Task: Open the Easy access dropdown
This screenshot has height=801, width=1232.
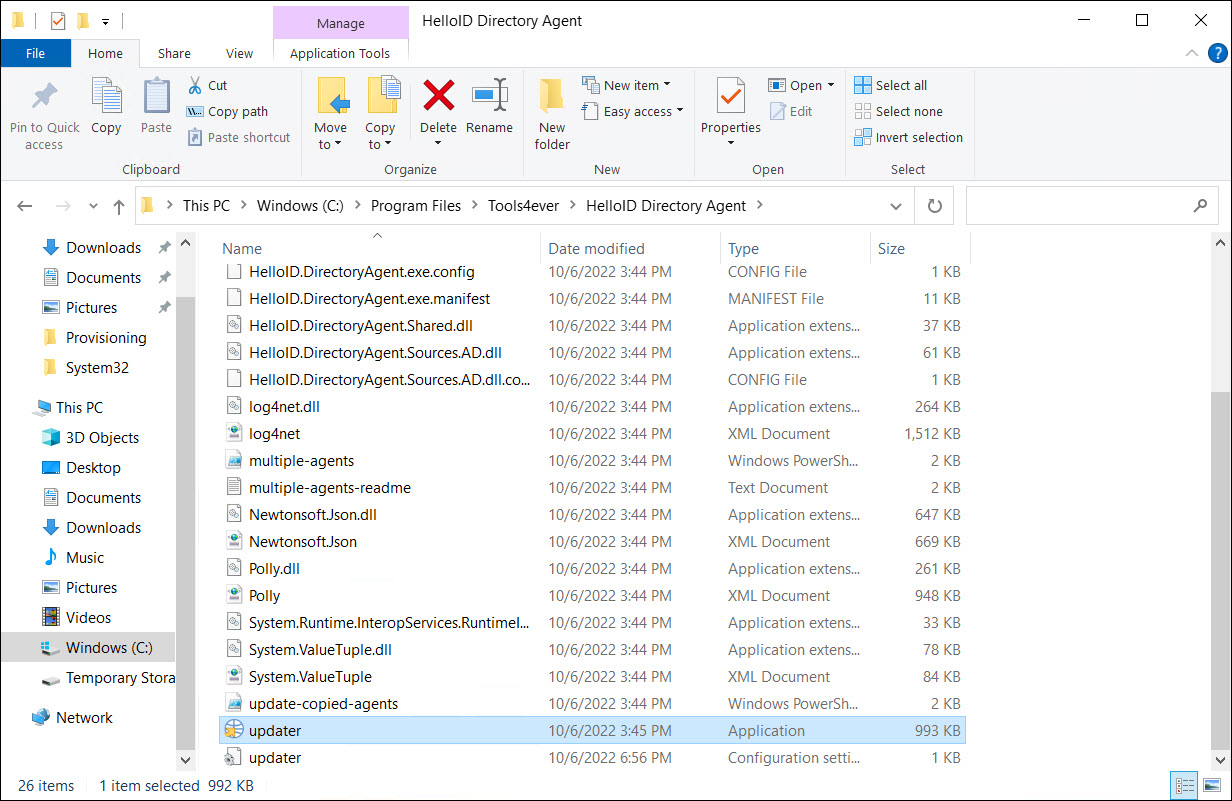Action: point(633,111)
